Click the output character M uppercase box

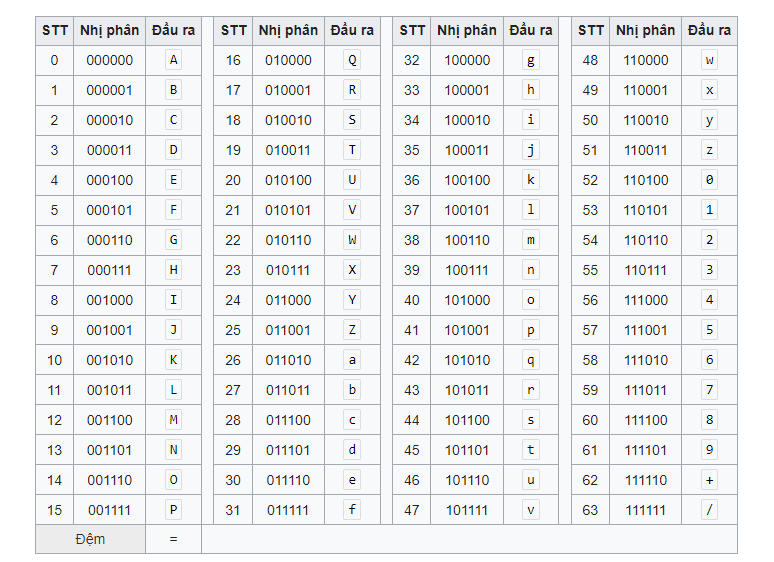174,420
